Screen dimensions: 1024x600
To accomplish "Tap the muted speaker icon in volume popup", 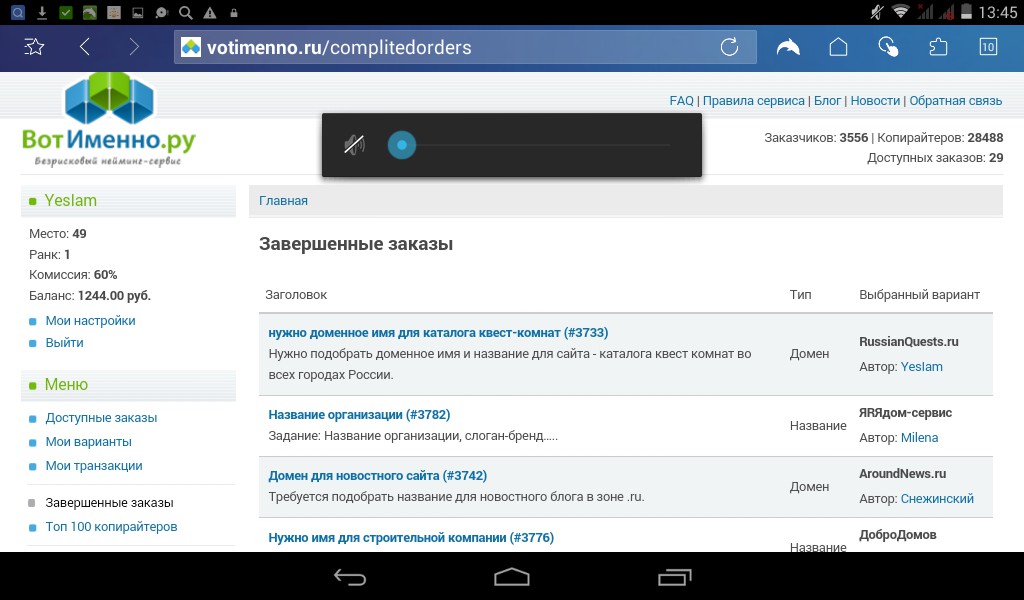I will (x=355, y=144).
